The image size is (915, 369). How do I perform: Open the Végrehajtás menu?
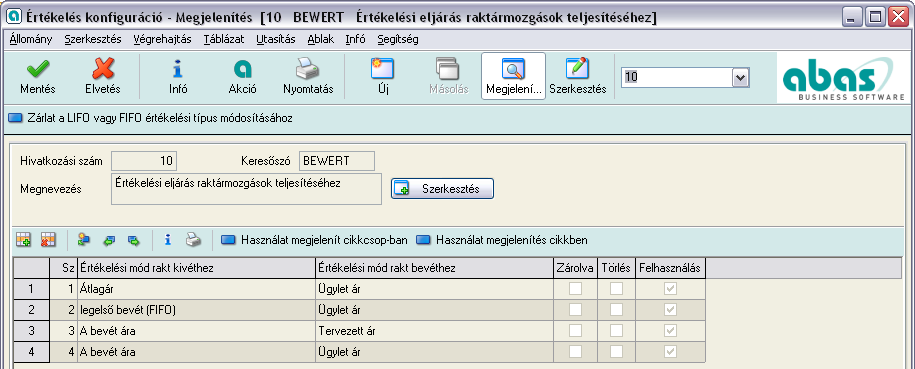click(x=163, y=40)
